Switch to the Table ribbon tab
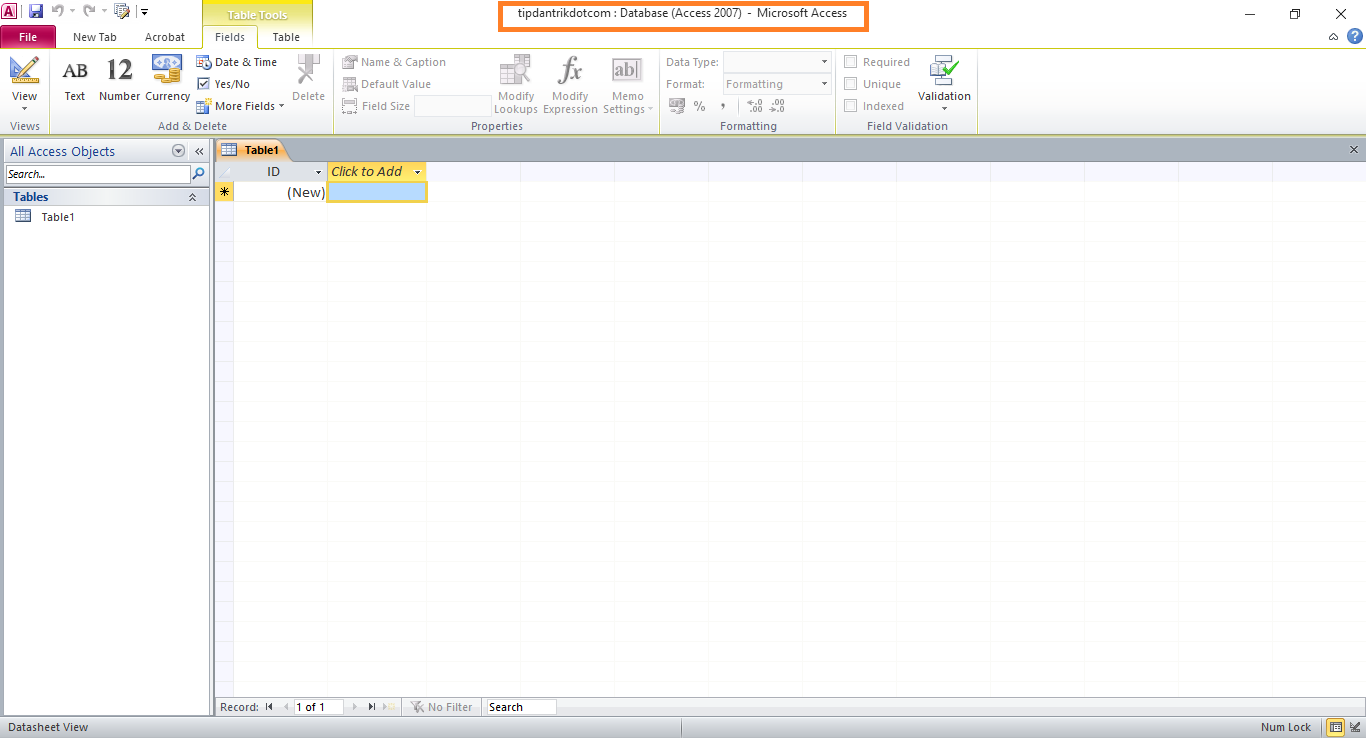1366x738 pixels. coord(286,37)
